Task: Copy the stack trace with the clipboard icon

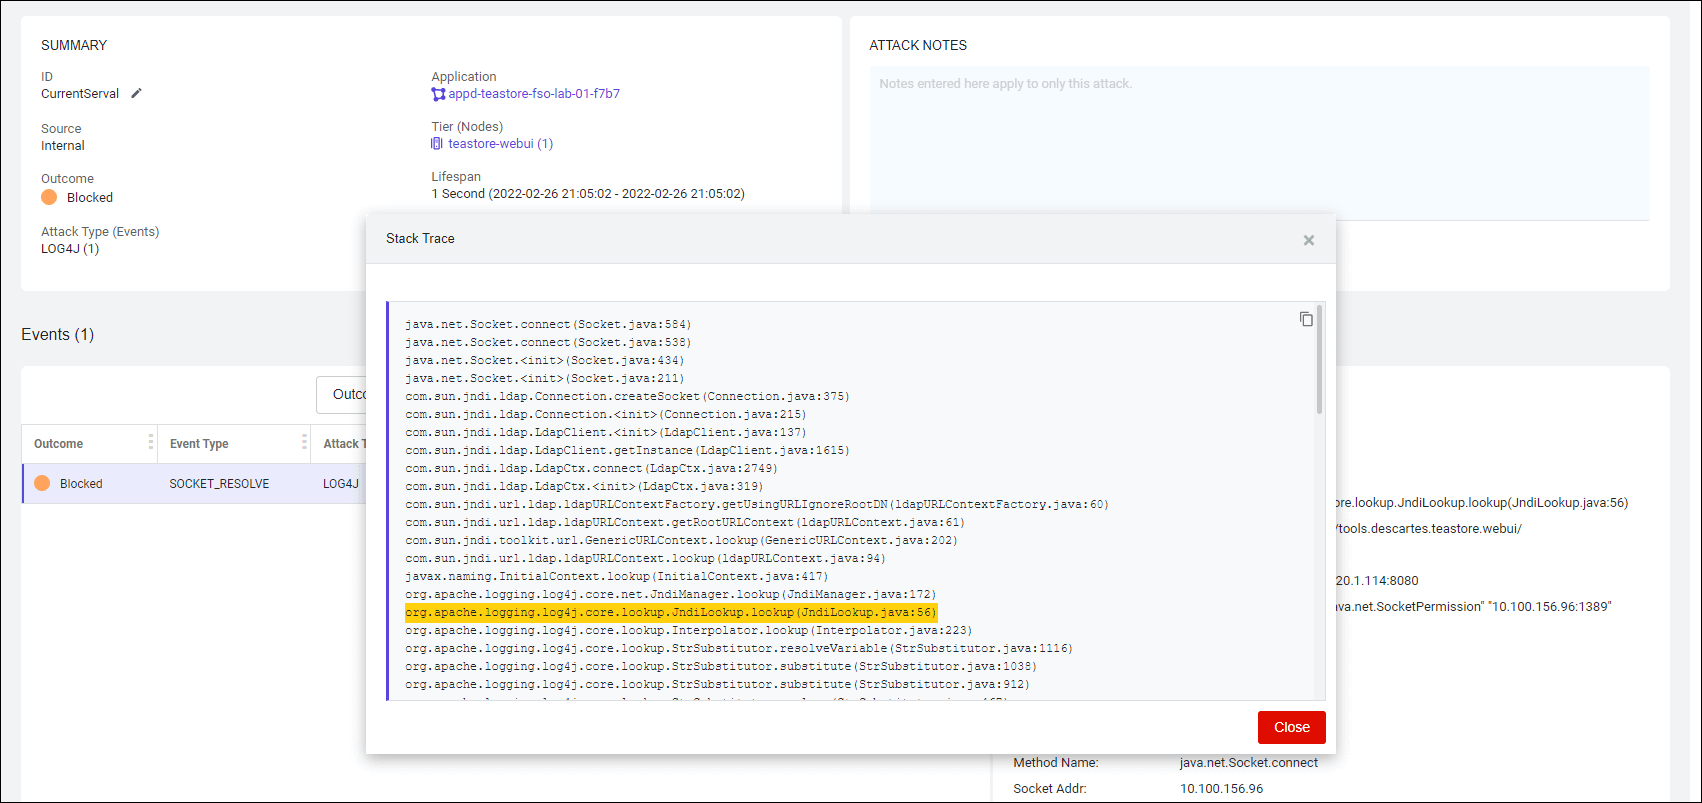Action: [x=1306, y=319]
